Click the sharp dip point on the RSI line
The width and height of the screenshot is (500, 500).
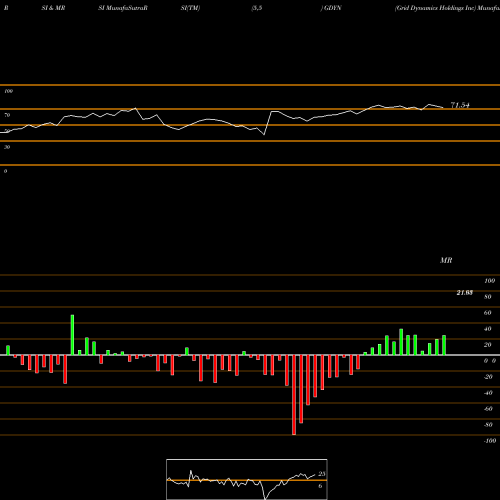tap(264, 134)
